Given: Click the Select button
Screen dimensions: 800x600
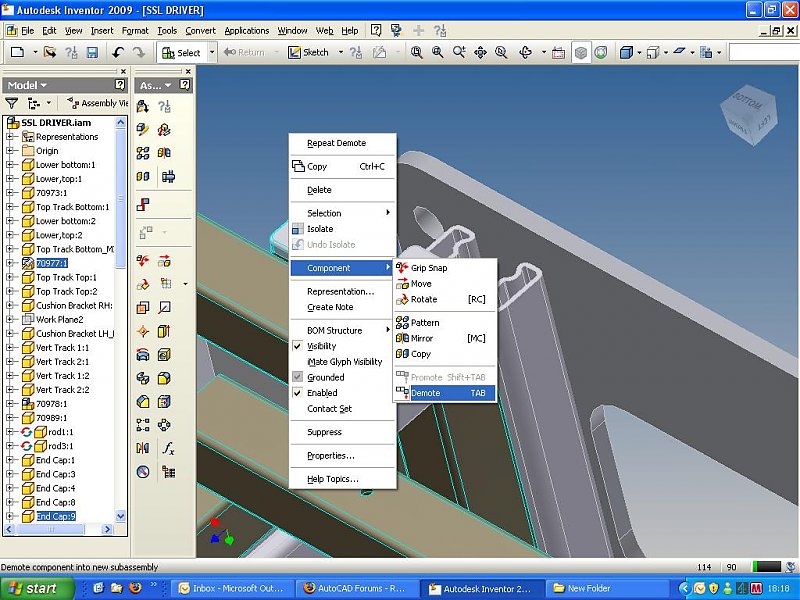Looking at the screenshot, I should pyautogui.click(x=181, y=53).
